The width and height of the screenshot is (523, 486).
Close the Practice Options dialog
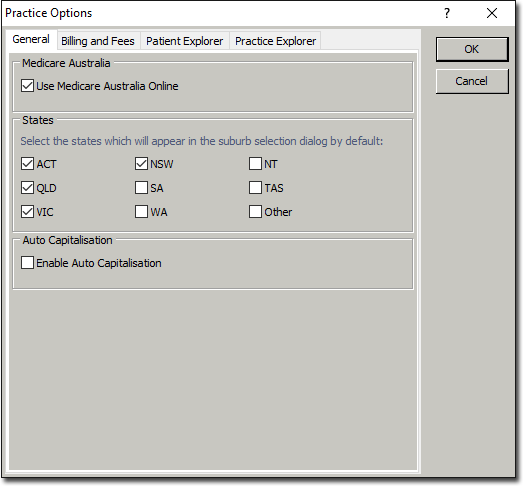tap(492, 13)
